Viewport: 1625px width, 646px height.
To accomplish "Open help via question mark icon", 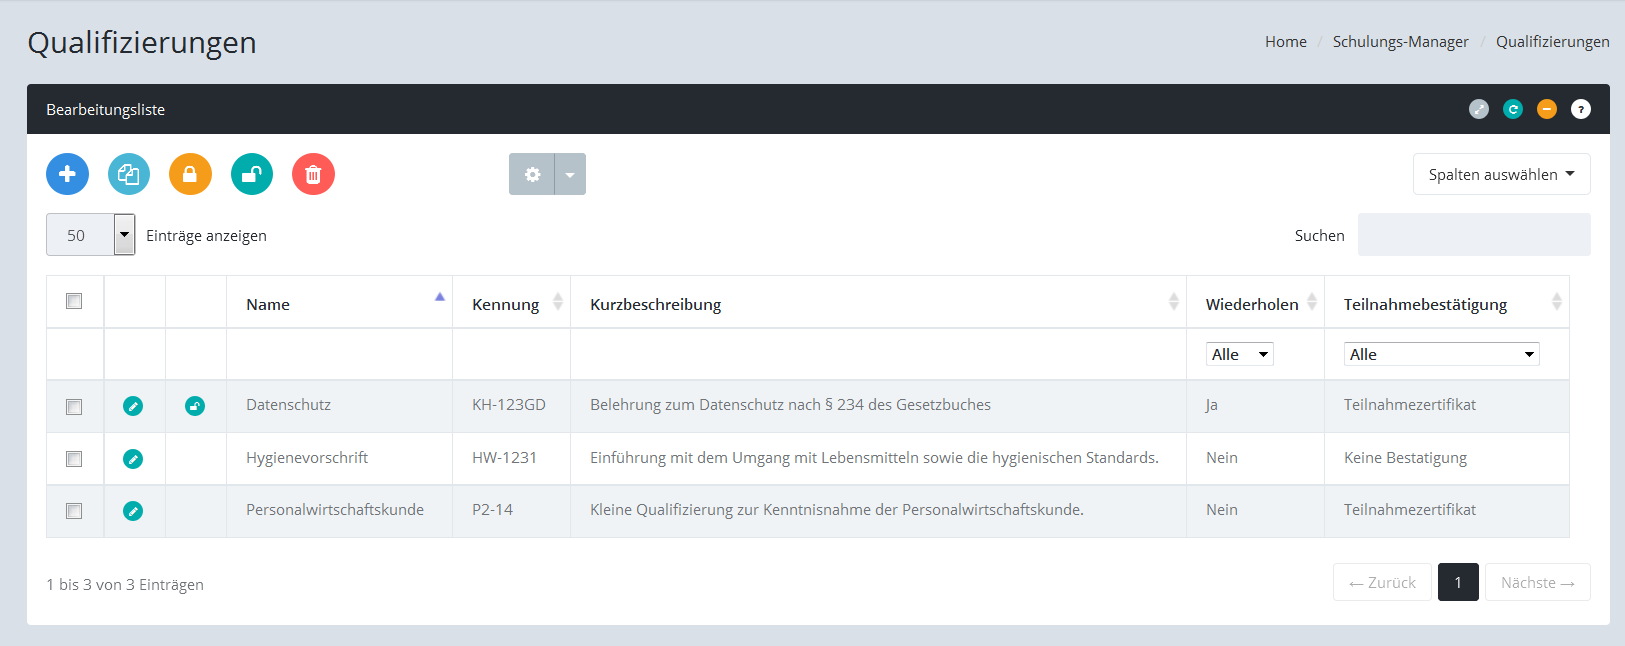I will pyautogui.click(x=1580, y=109).
